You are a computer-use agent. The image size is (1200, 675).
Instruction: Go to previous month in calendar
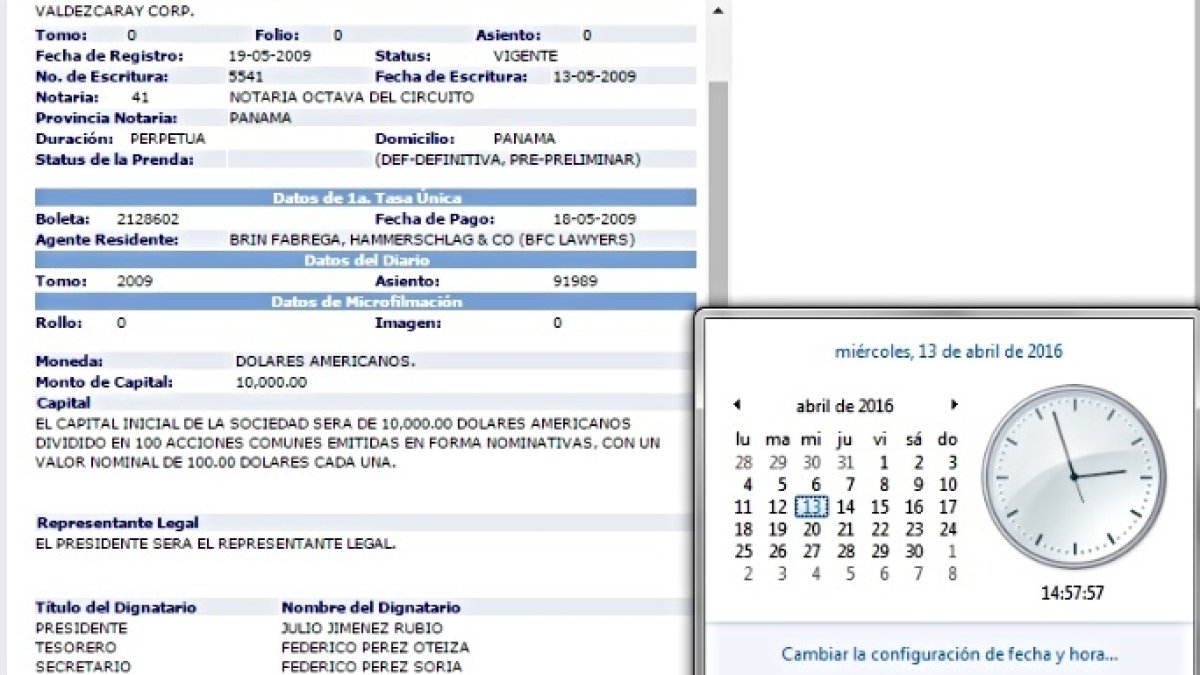click(x=737, y=405)
